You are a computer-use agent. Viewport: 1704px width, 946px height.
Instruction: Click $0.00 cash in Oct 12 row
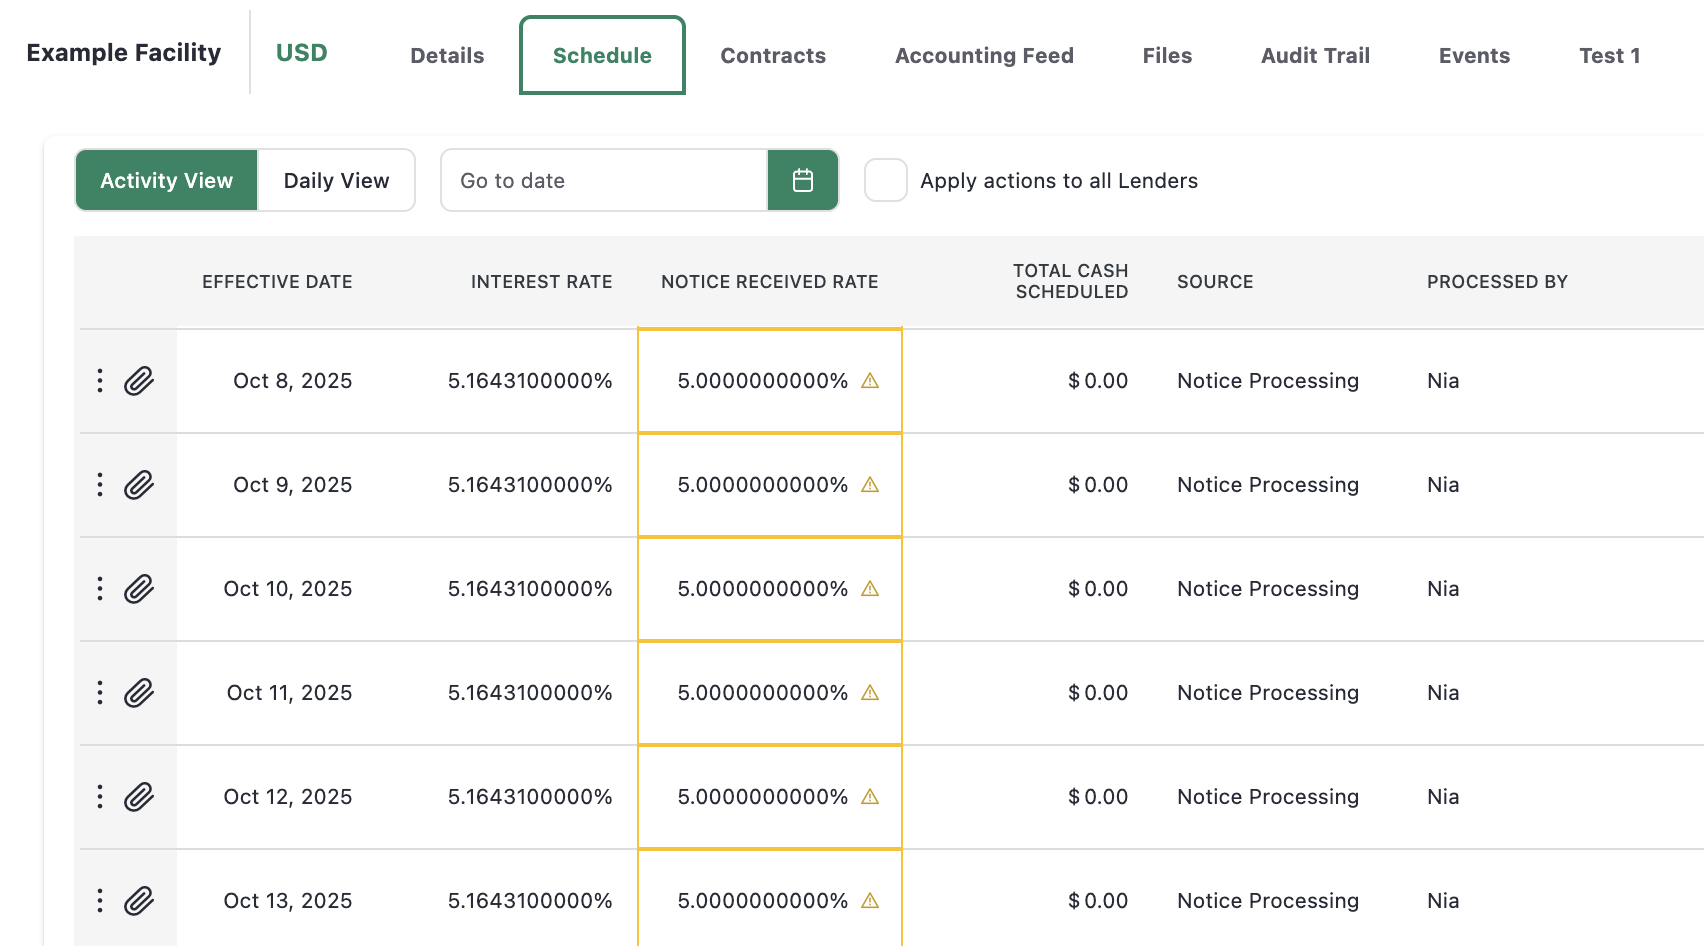coord(1098,797)
